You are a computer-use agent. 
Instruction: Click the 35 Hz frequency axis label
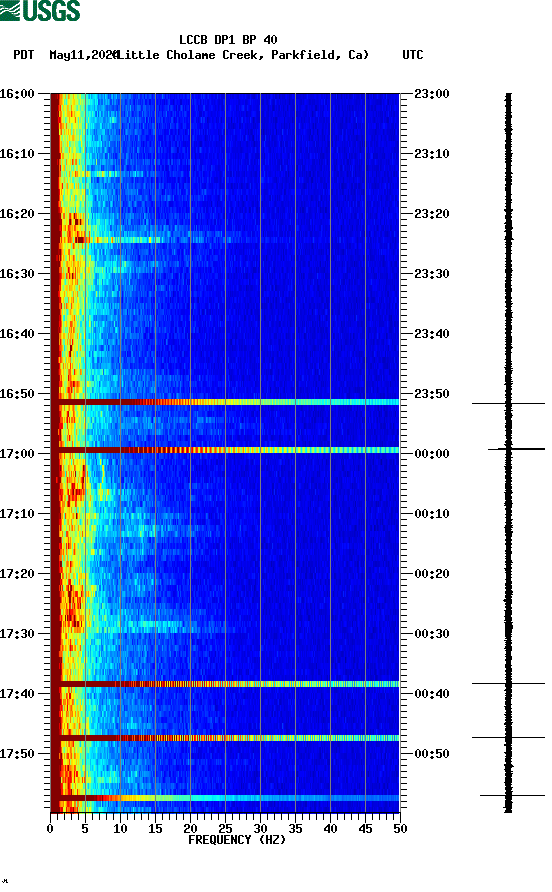pyautogui.click(x=295, y=829)
